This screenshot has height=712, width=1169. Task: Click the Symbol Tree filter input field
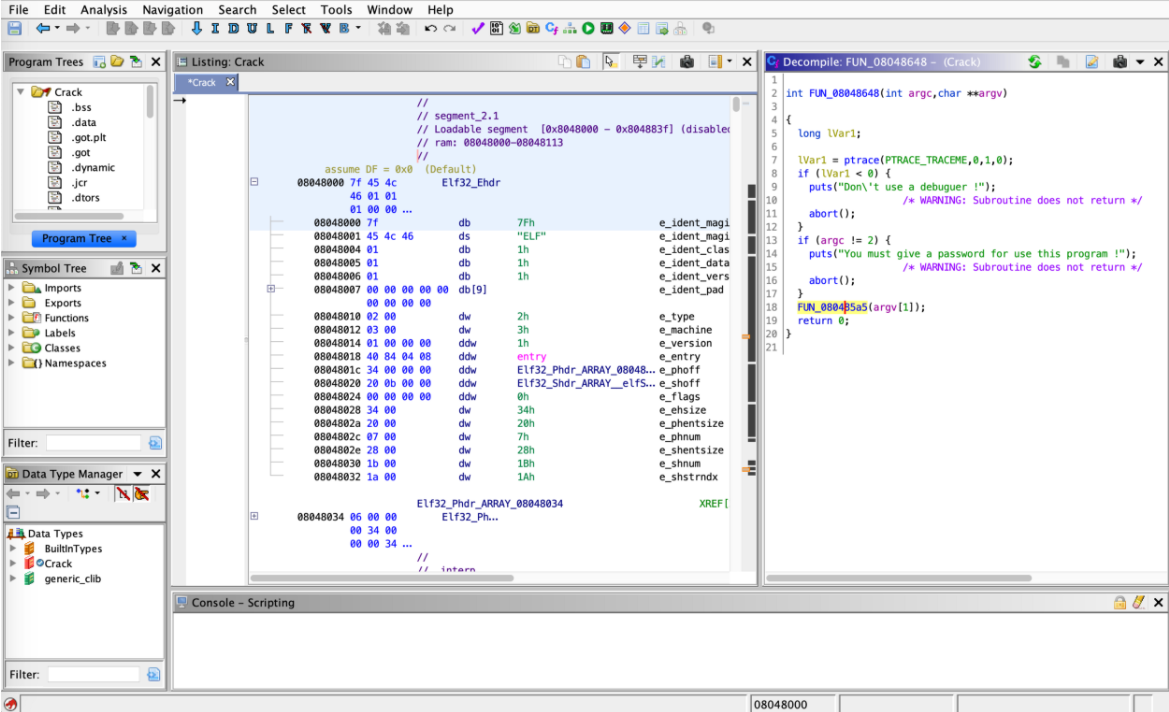pyautogui.click(x=93, y=442)
